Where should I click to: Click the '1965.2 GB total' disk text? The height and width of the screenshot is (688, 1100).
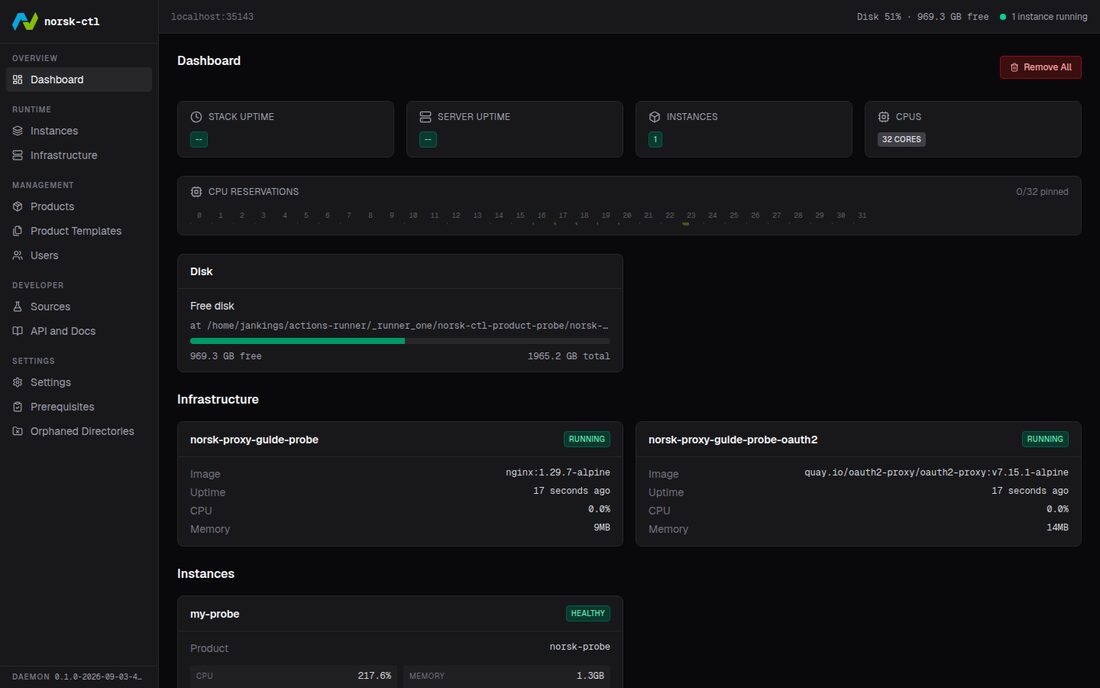[x=568, y=356]
